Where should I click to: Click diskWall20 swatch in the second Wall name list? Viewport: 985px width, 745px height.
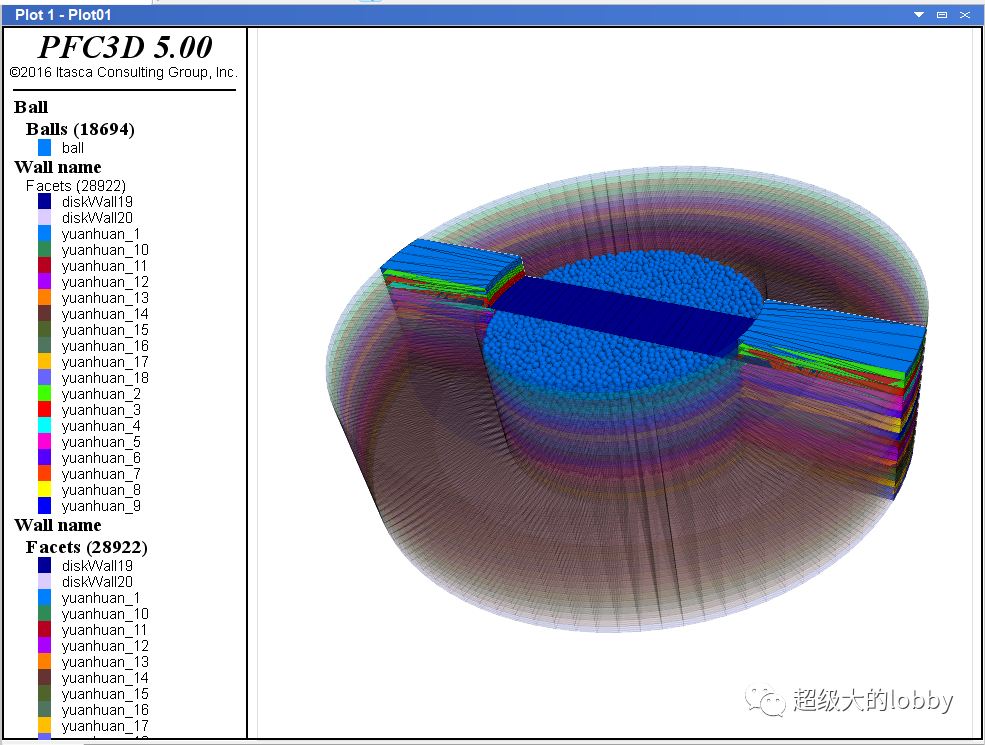click(x=45, y=582)
